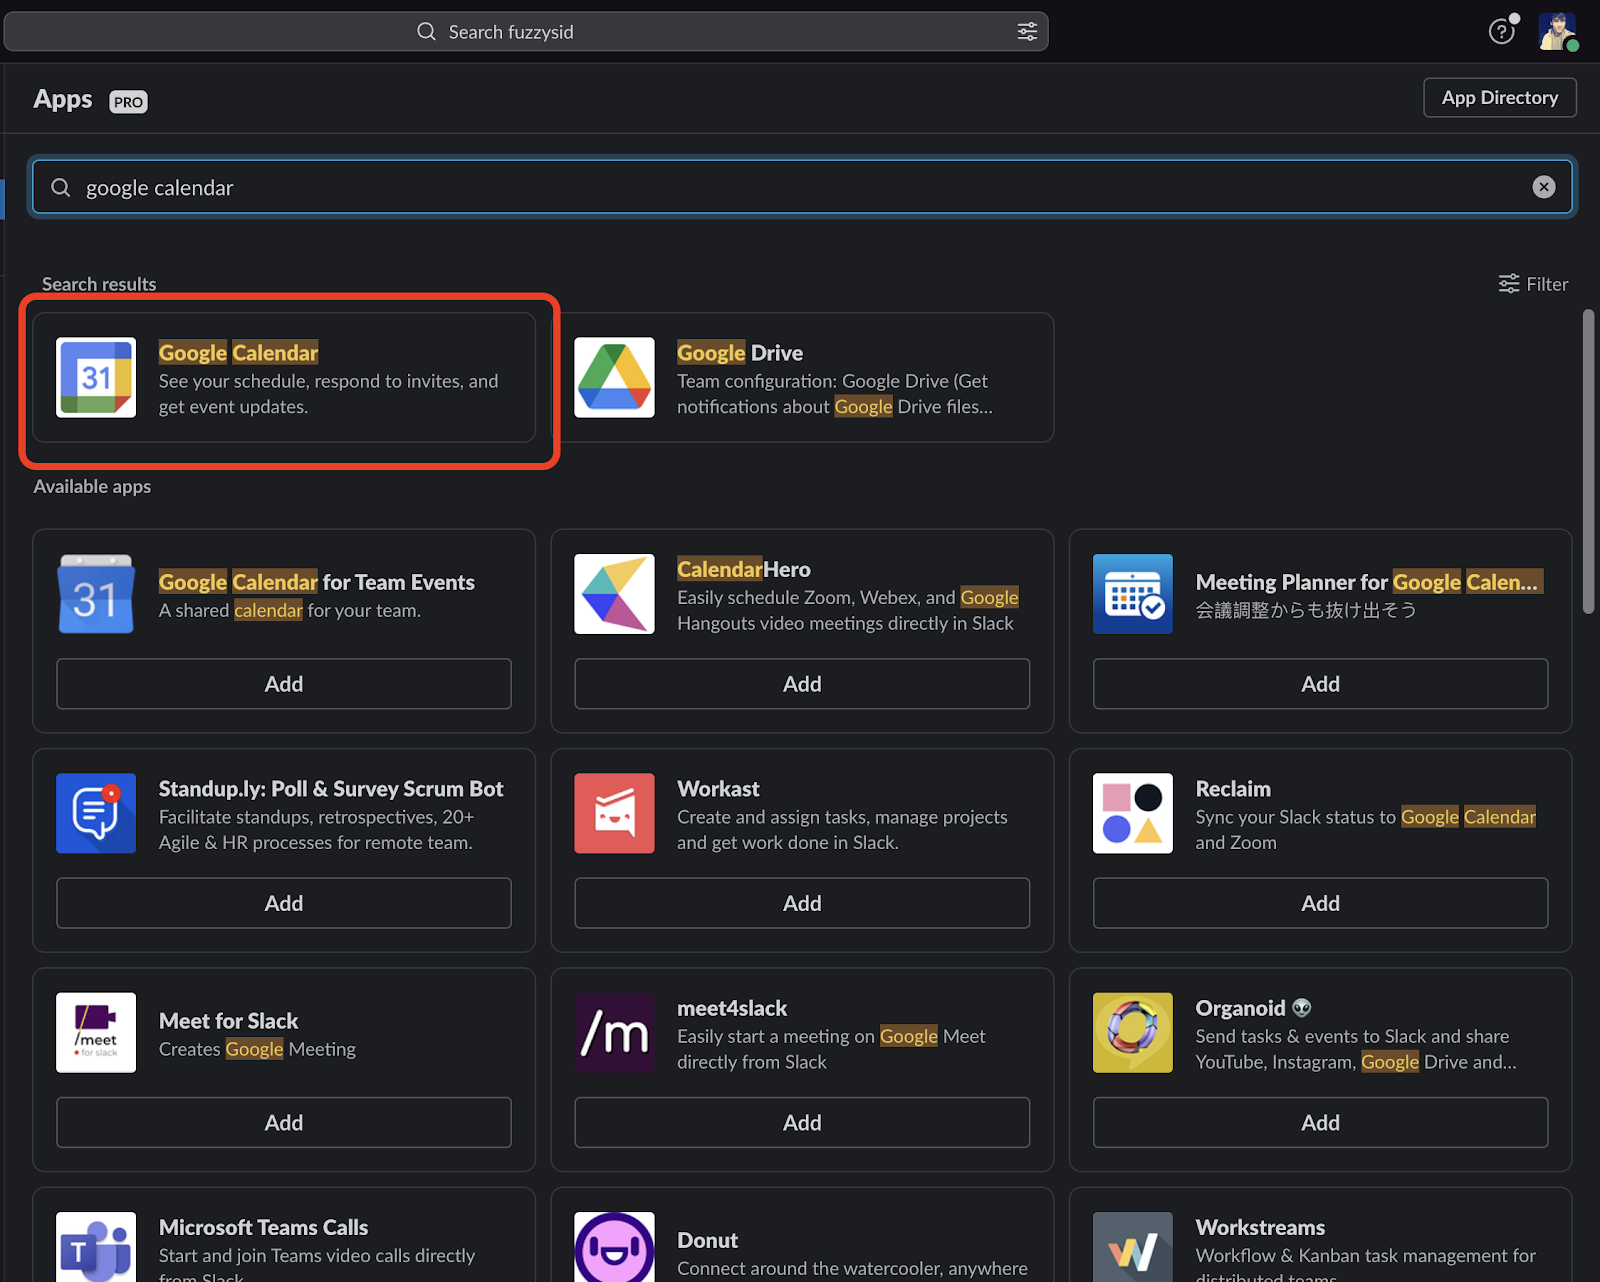Click the Available apps heading

(x=92, y=487)
